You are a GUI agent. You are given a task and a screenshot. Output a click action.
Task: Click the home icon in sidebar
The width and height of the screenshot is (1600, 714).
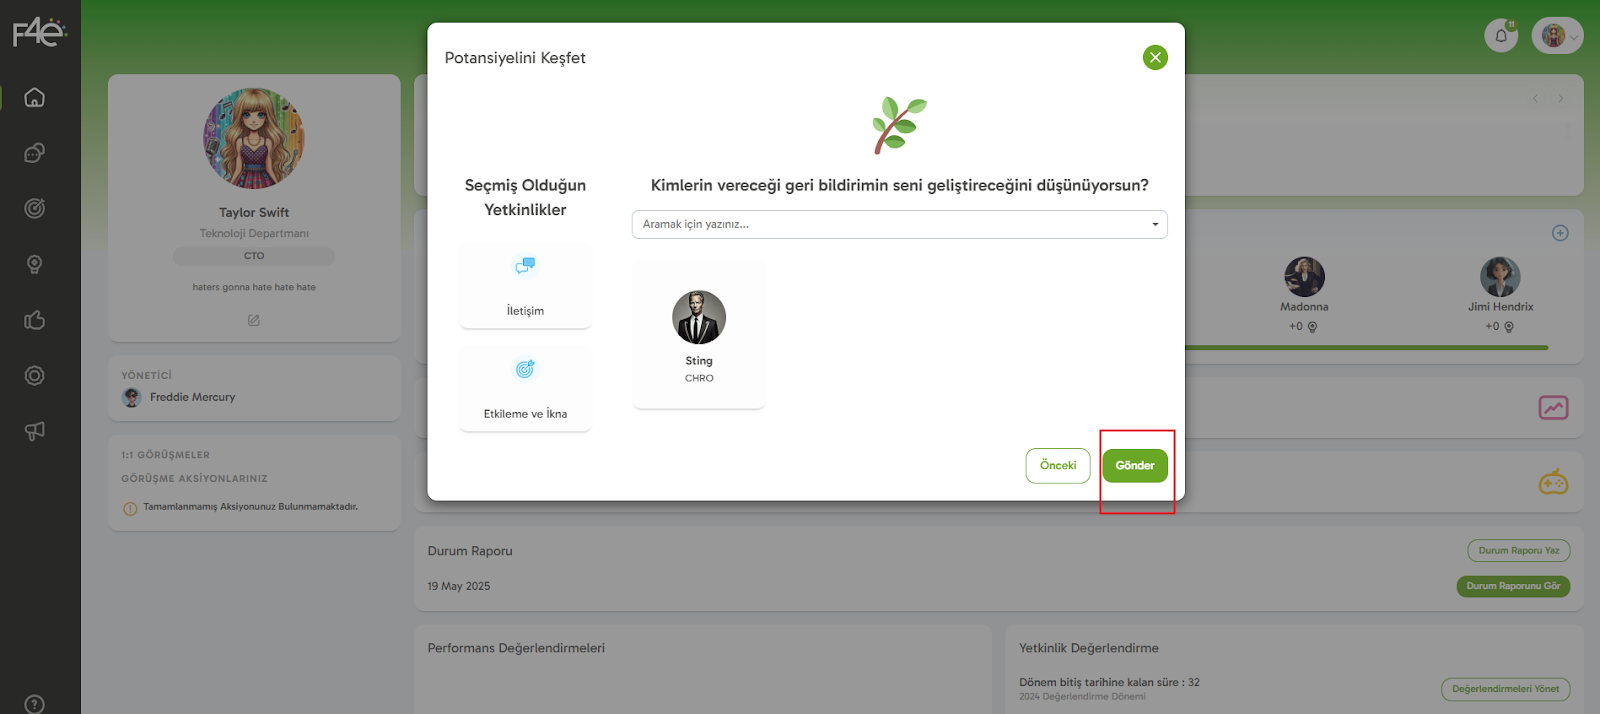pyautogui.click(x=35, y=97)
